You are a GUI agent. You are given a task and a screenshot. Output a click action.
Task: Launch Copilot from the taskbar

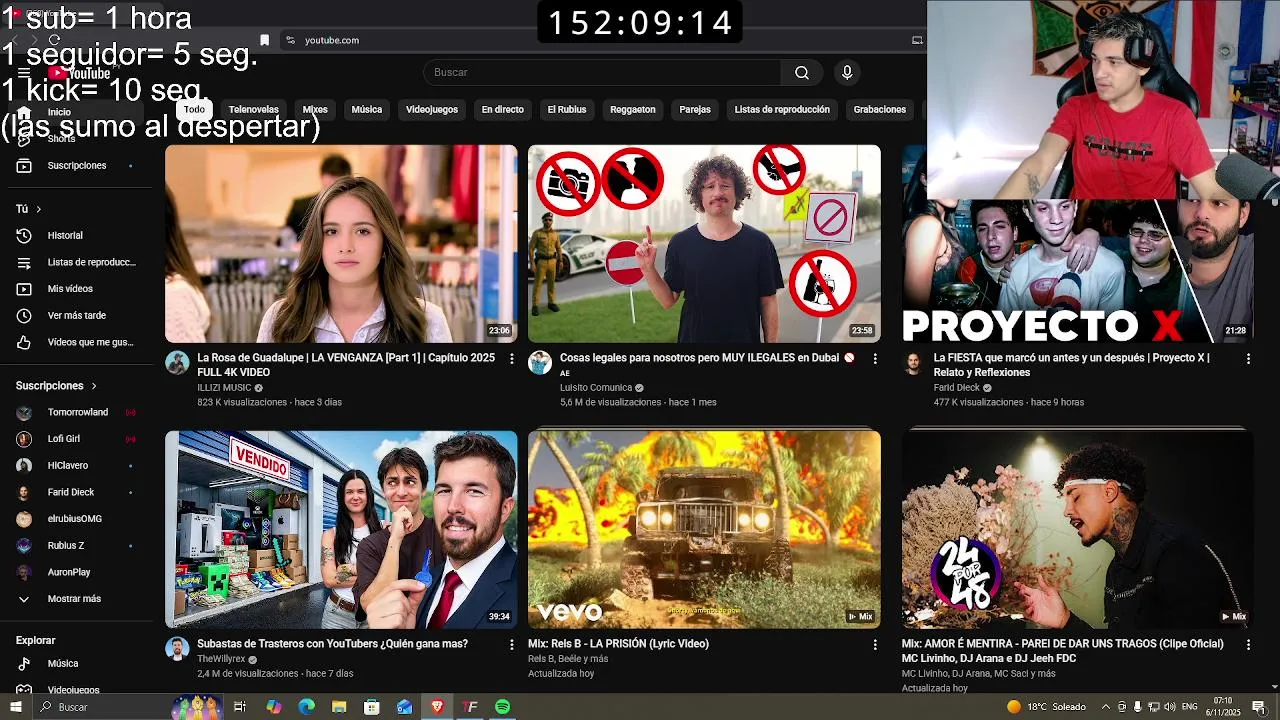click(273, 707)
